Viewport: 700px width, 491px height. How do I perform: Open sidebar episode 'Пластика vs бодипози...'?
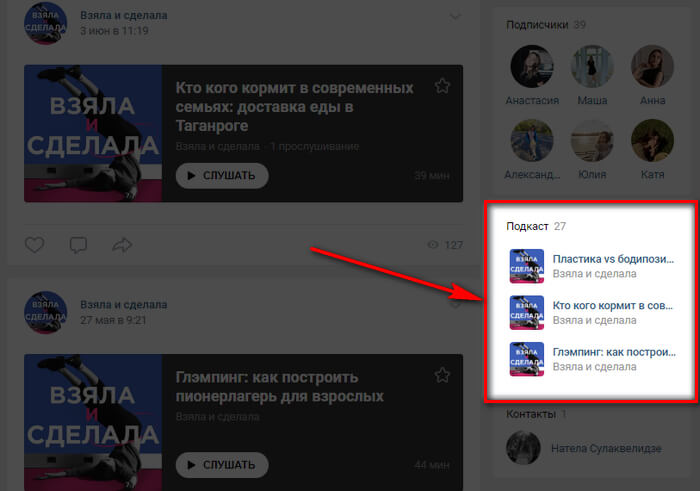click(613, 259)
